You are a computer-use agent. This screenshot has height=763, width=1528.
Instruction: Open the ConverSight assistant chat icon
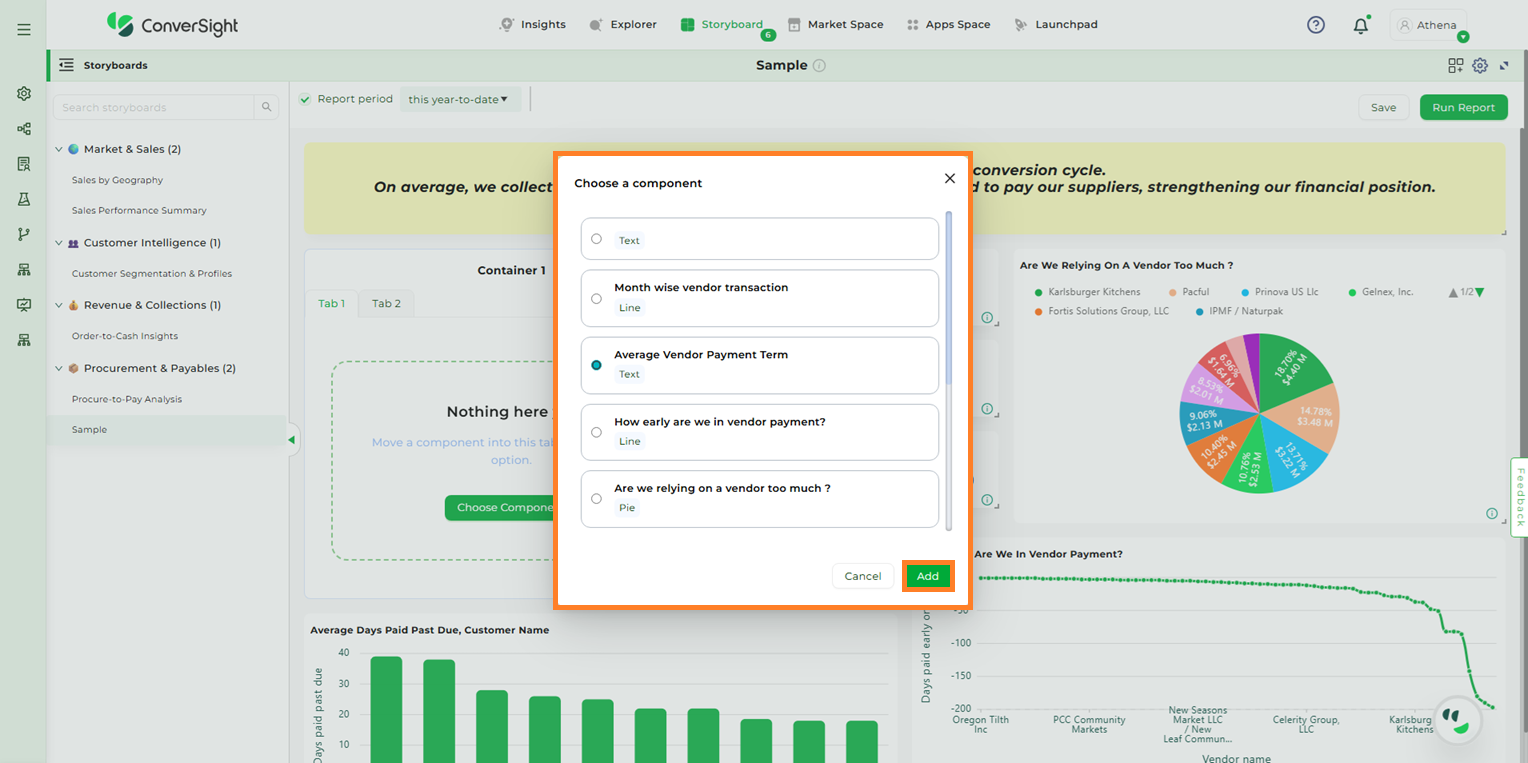point(1456,720)
